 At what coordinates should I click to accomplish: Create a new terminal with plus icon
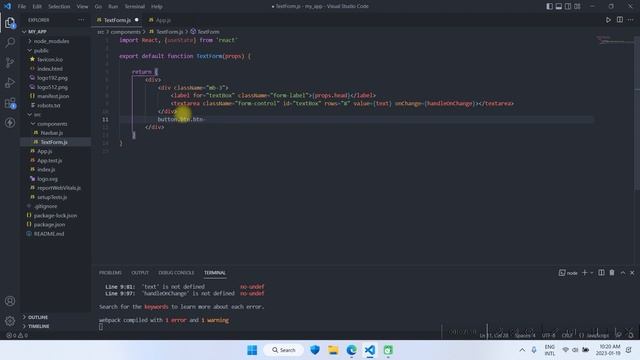point(584,272)
